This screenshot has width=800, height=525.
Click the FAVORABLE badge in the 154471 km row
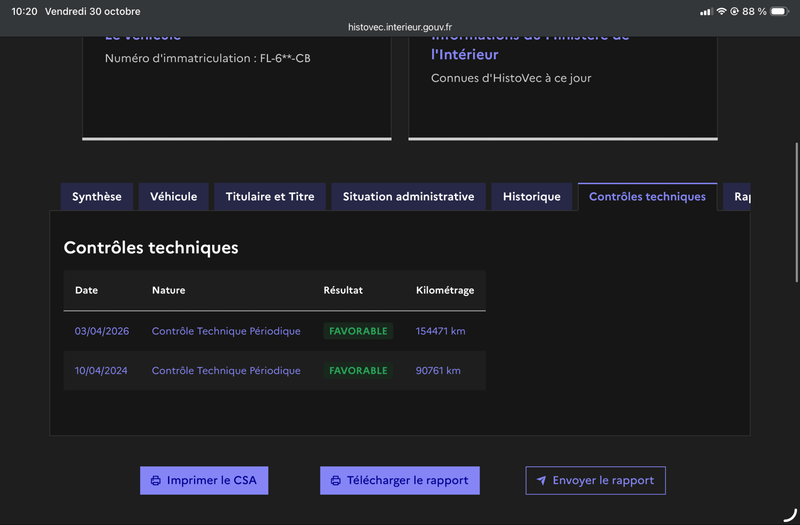(358, 331)
